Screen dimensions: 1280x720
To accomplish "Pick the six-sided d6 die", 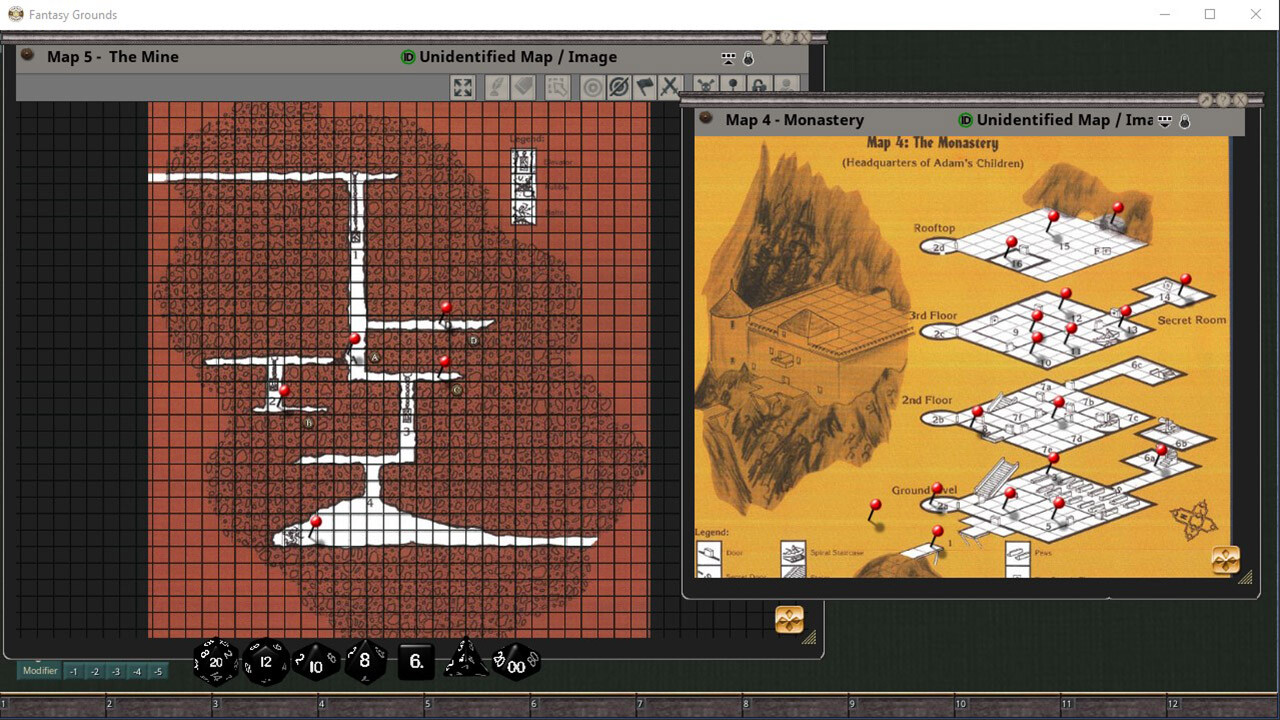I will coord(416,661).
